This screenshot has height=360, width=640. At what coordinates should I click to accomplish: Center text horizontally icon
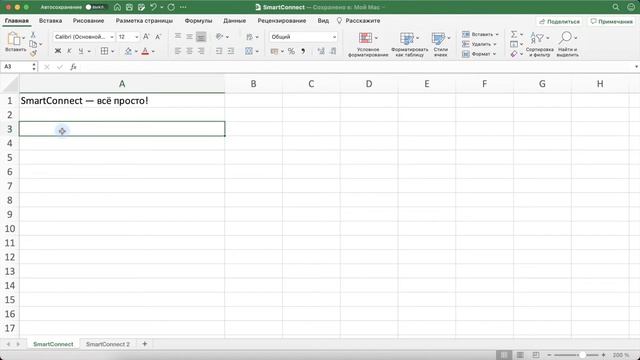click(x=189, y=51)
